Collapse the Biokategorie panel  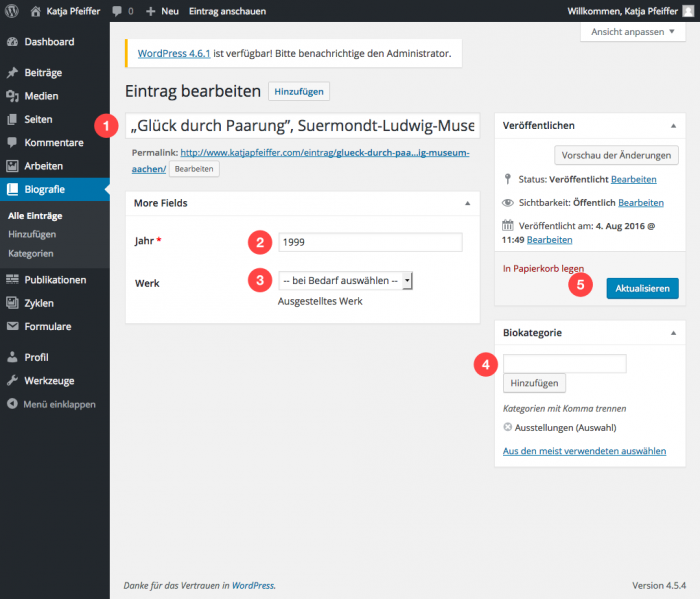pos(673,333)
